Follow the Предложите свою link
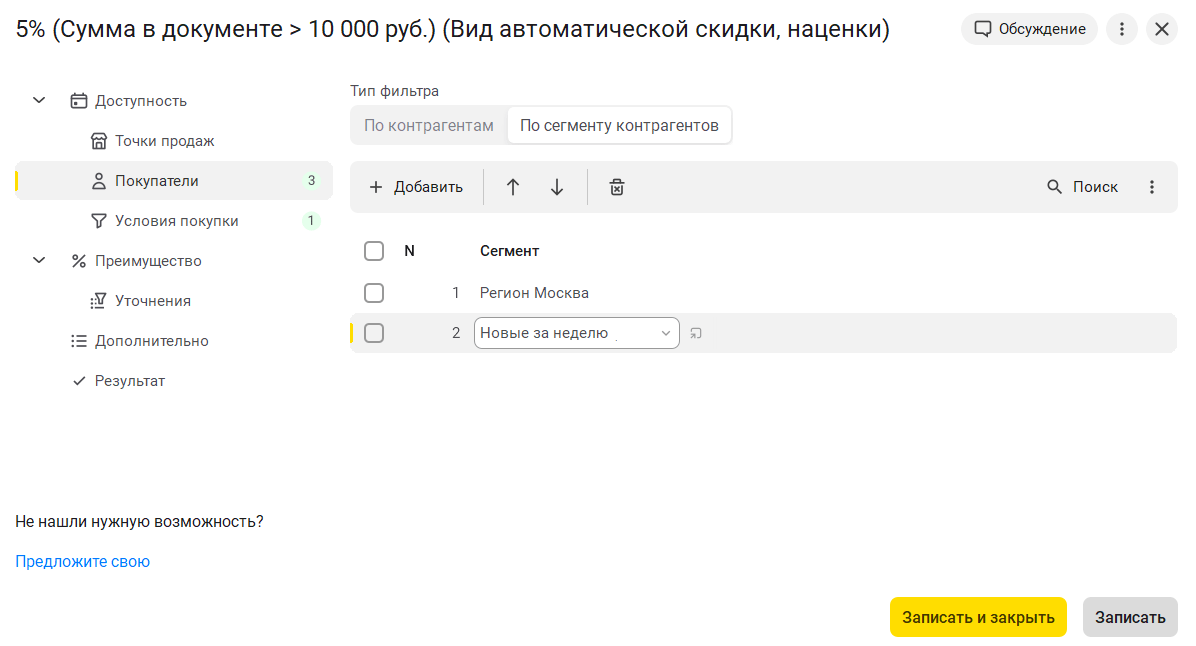Screen dimensions: 1196x646 click(82, 562)
